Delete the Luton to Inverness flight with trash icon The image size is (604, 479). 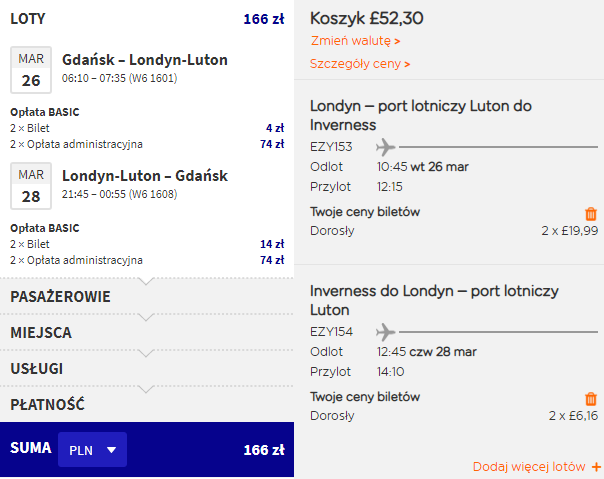(x=591, y=213)
